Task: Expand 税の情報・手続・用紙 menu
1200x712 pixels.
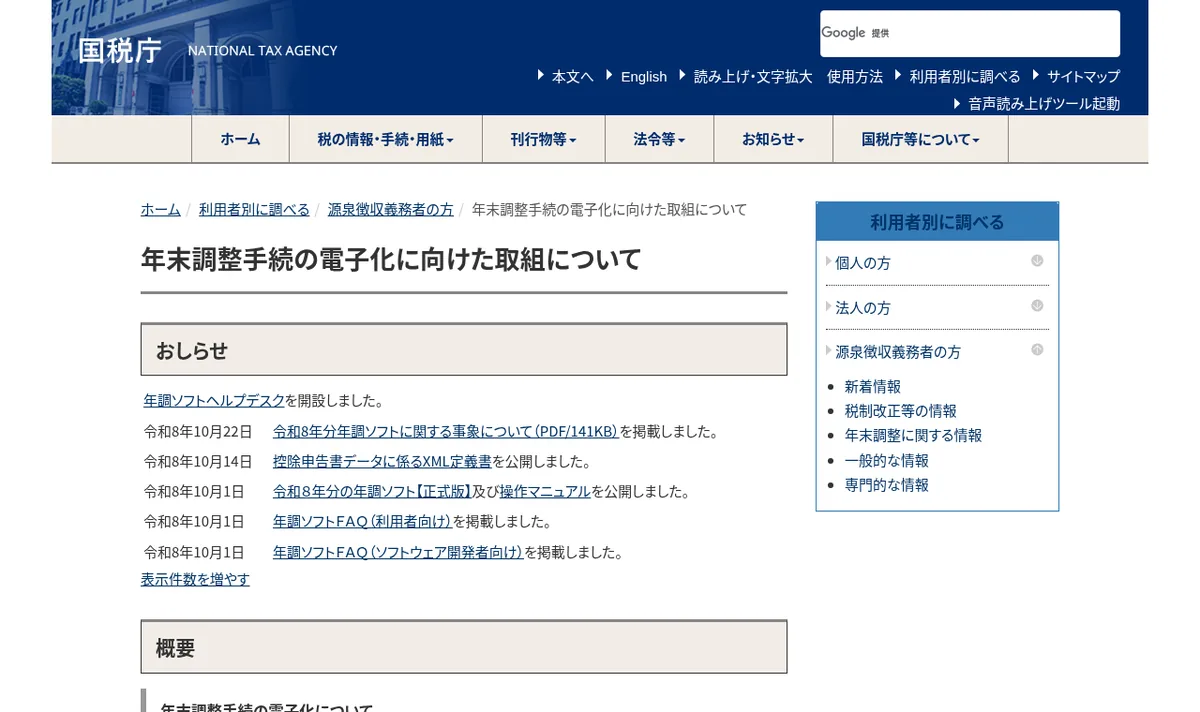Action: coord(386,139)
